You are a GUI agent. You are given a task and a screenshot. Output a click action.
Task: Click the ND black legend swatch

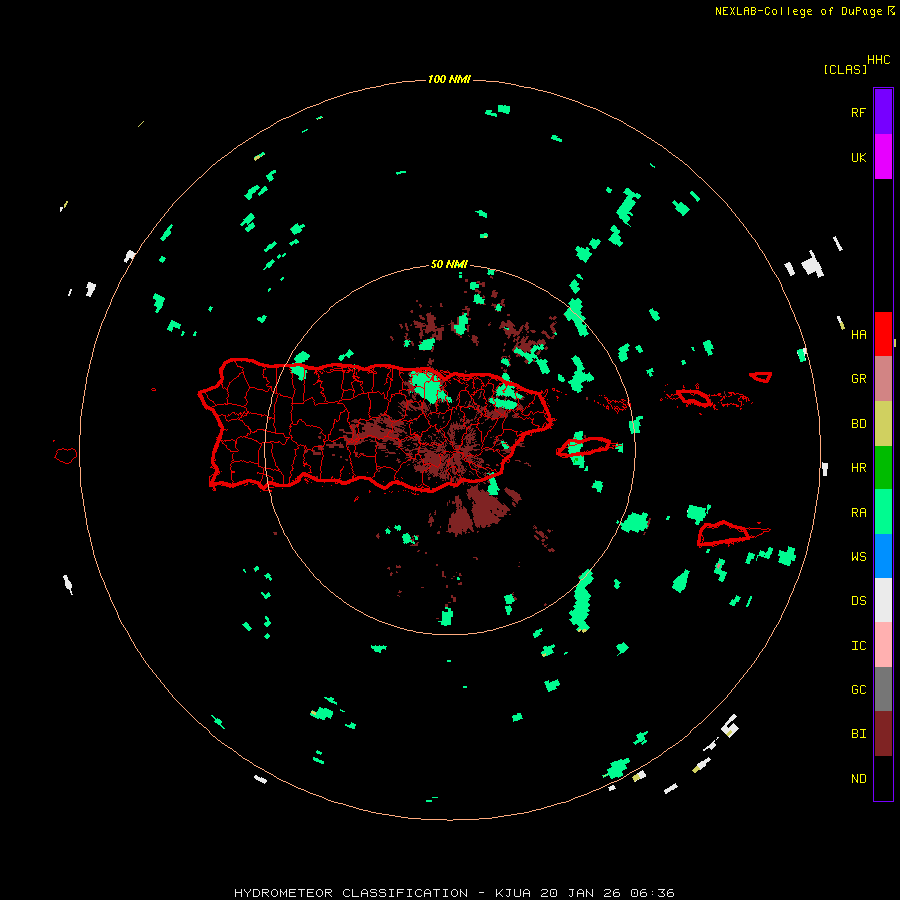883,778
